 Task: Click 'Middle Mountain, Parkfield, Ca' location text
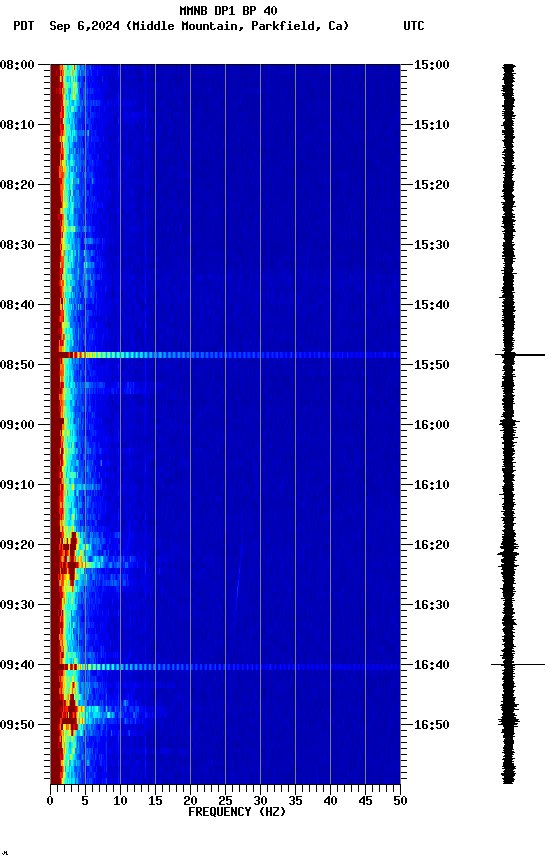[x=238, y=26]
